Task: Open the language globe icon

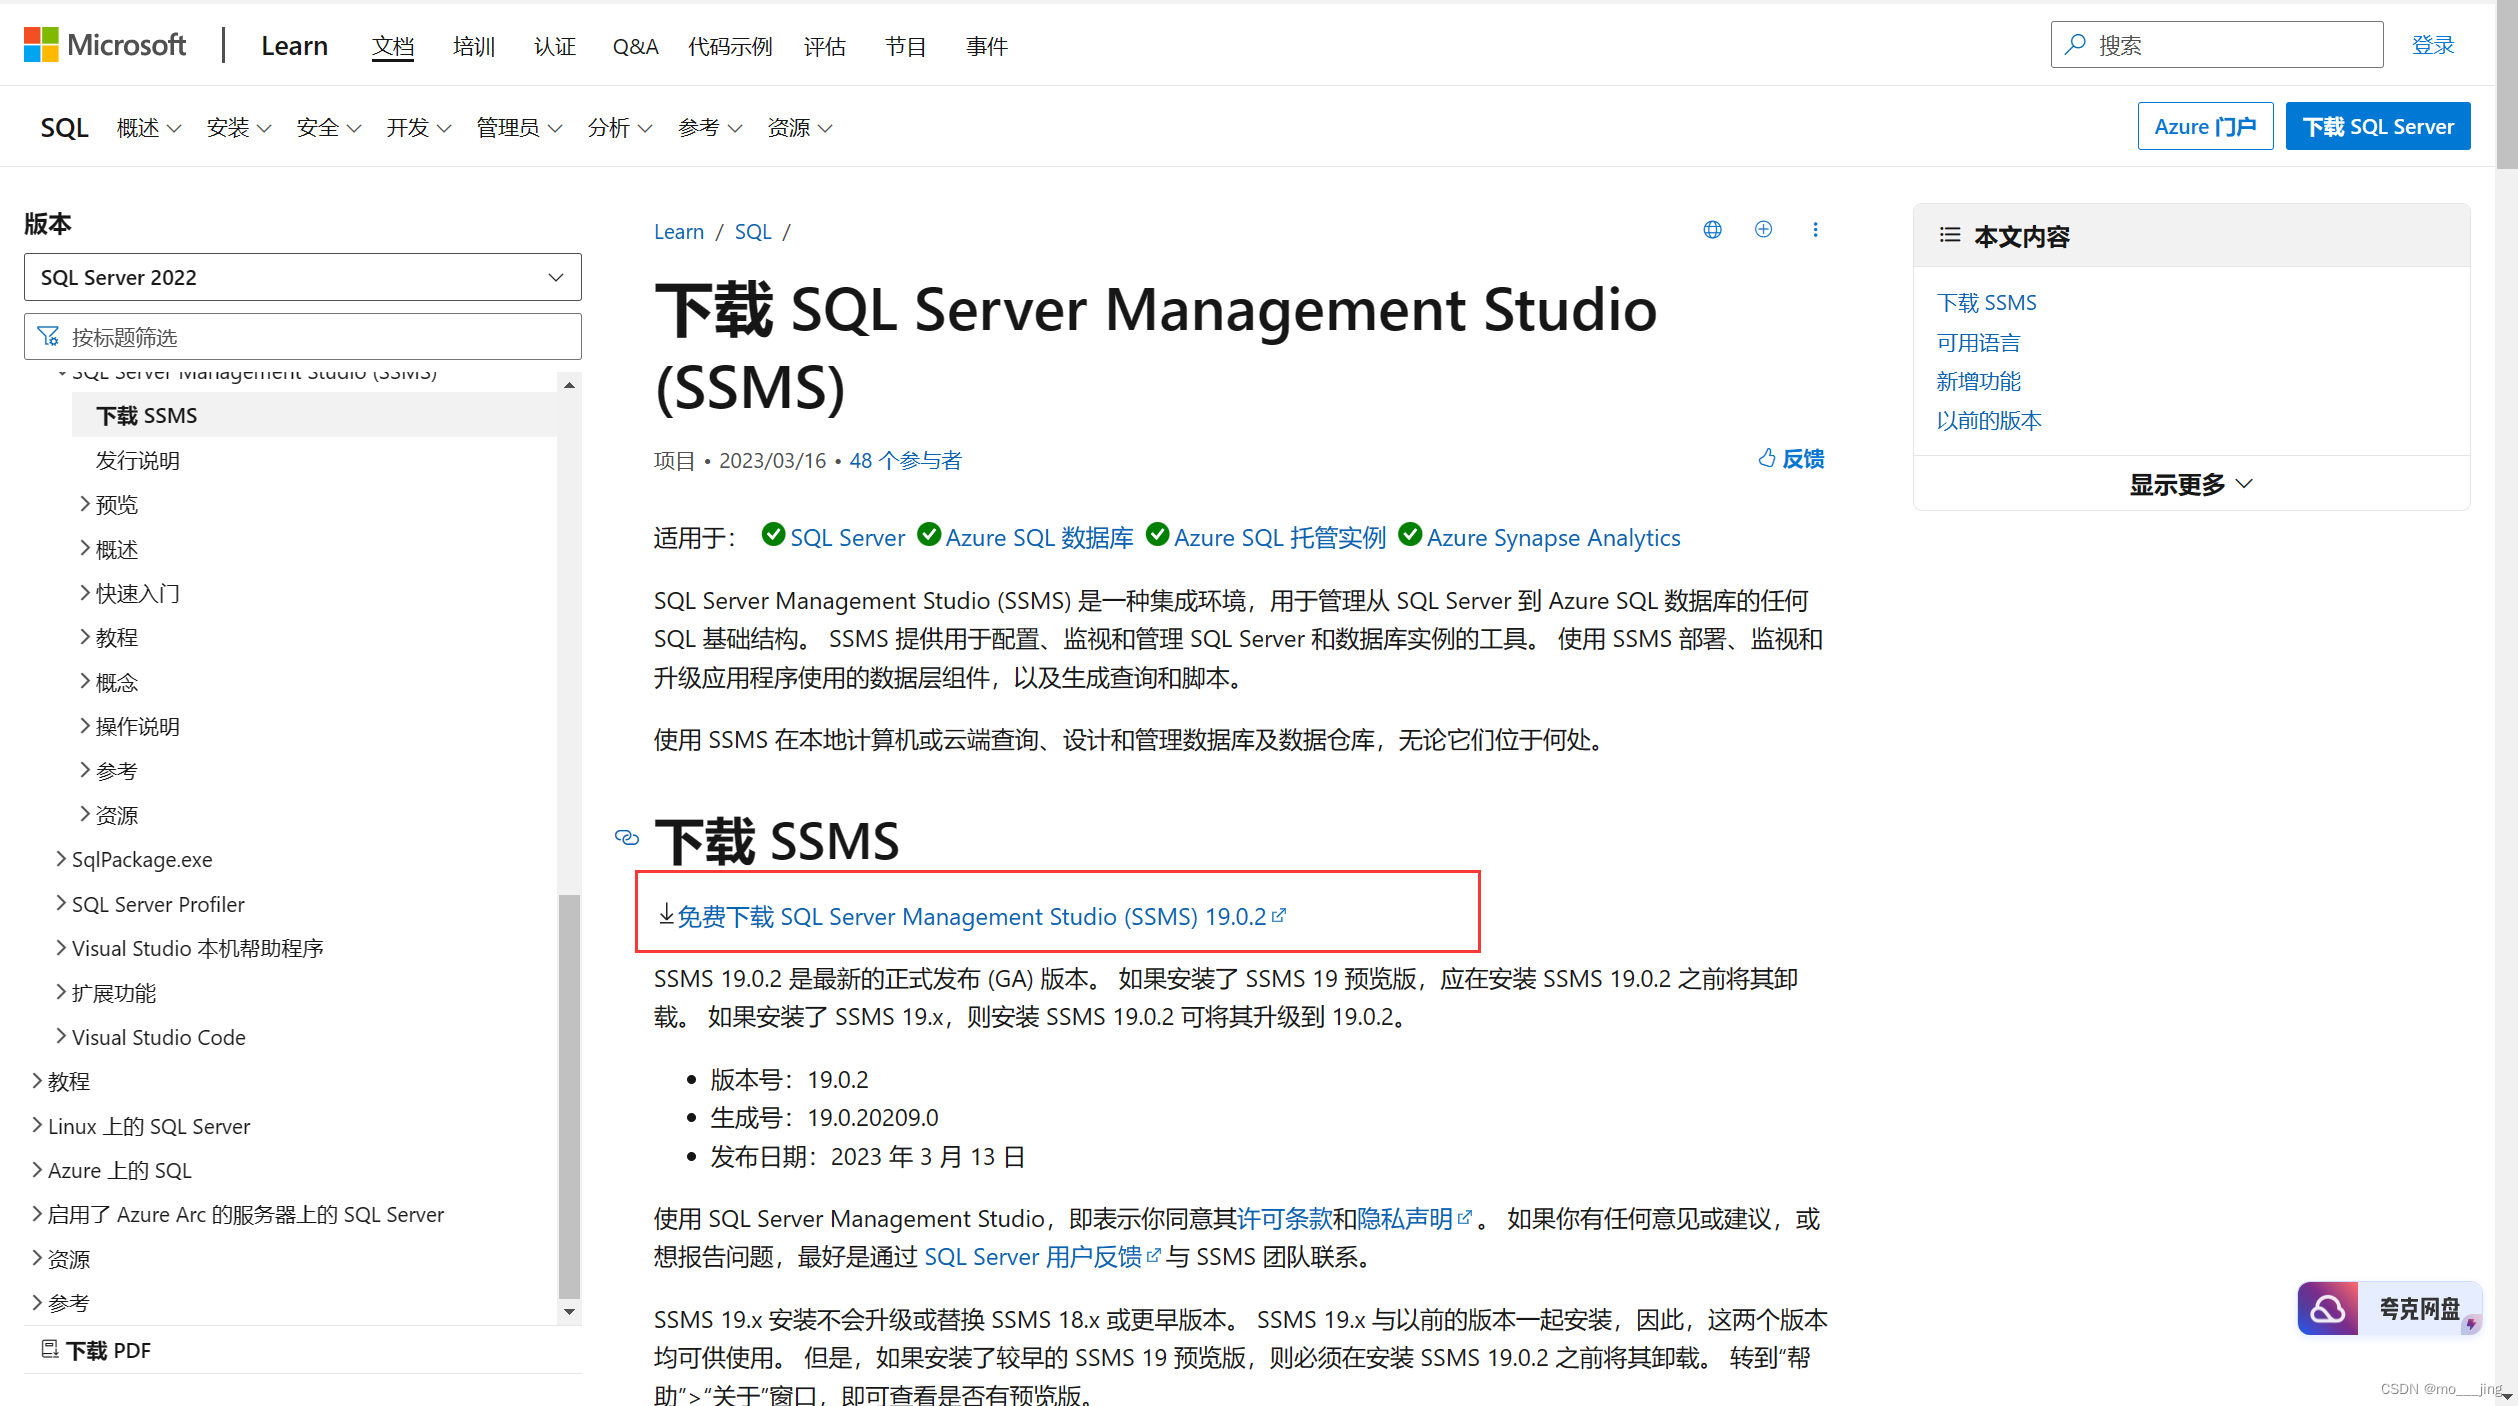Action: 1712,230
